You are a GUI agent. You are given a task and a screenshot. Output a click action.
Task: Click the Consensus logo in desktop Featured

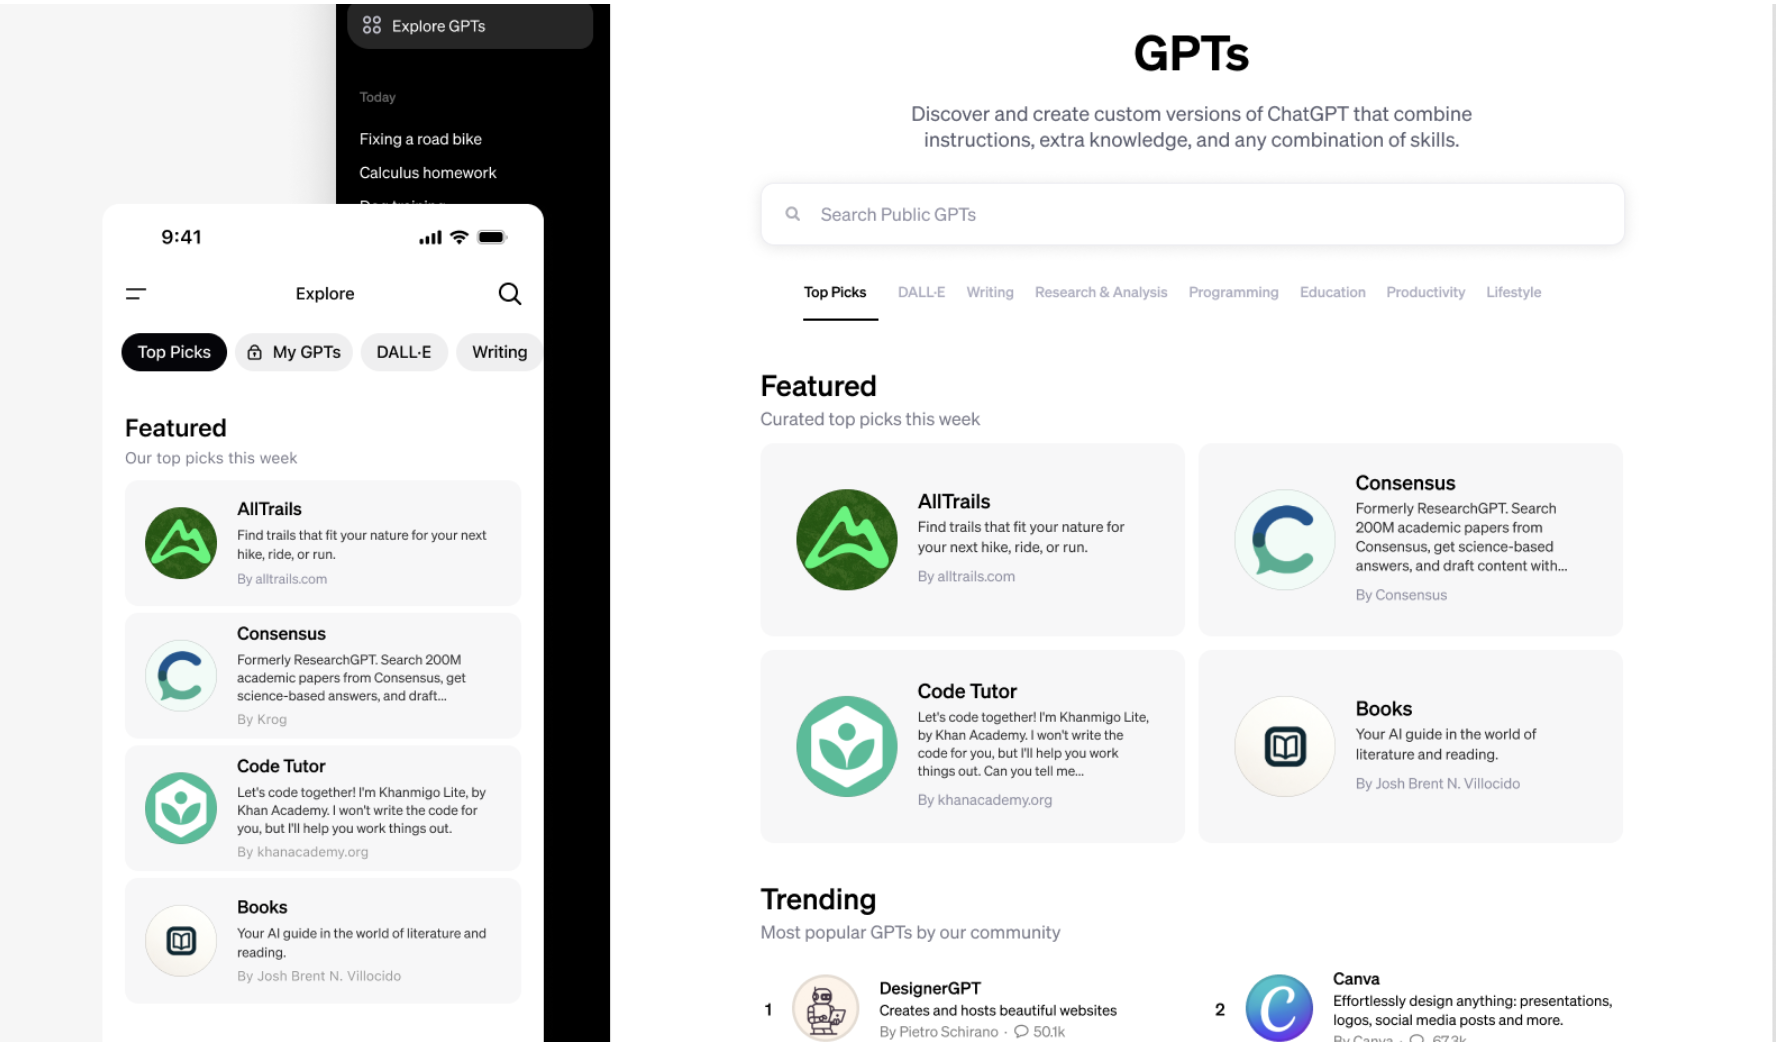tap(1285, 540)
